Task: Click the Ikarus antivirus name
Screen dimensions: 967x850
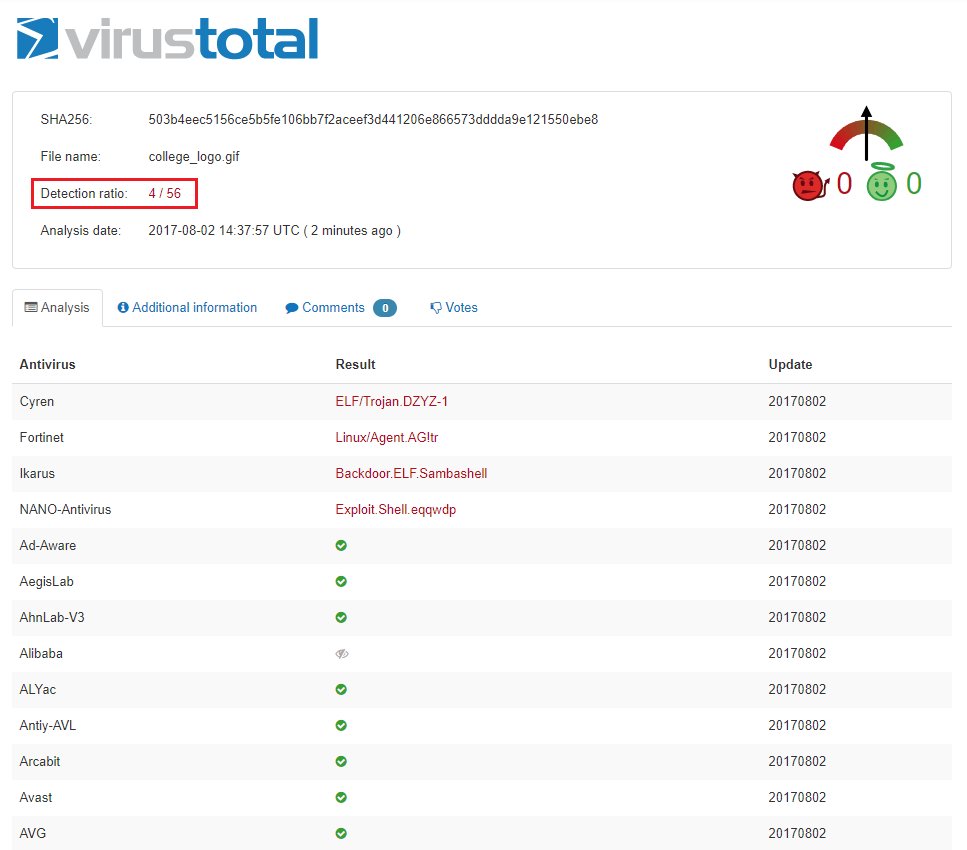Action: pyautogui.click(x=37, y=473)
